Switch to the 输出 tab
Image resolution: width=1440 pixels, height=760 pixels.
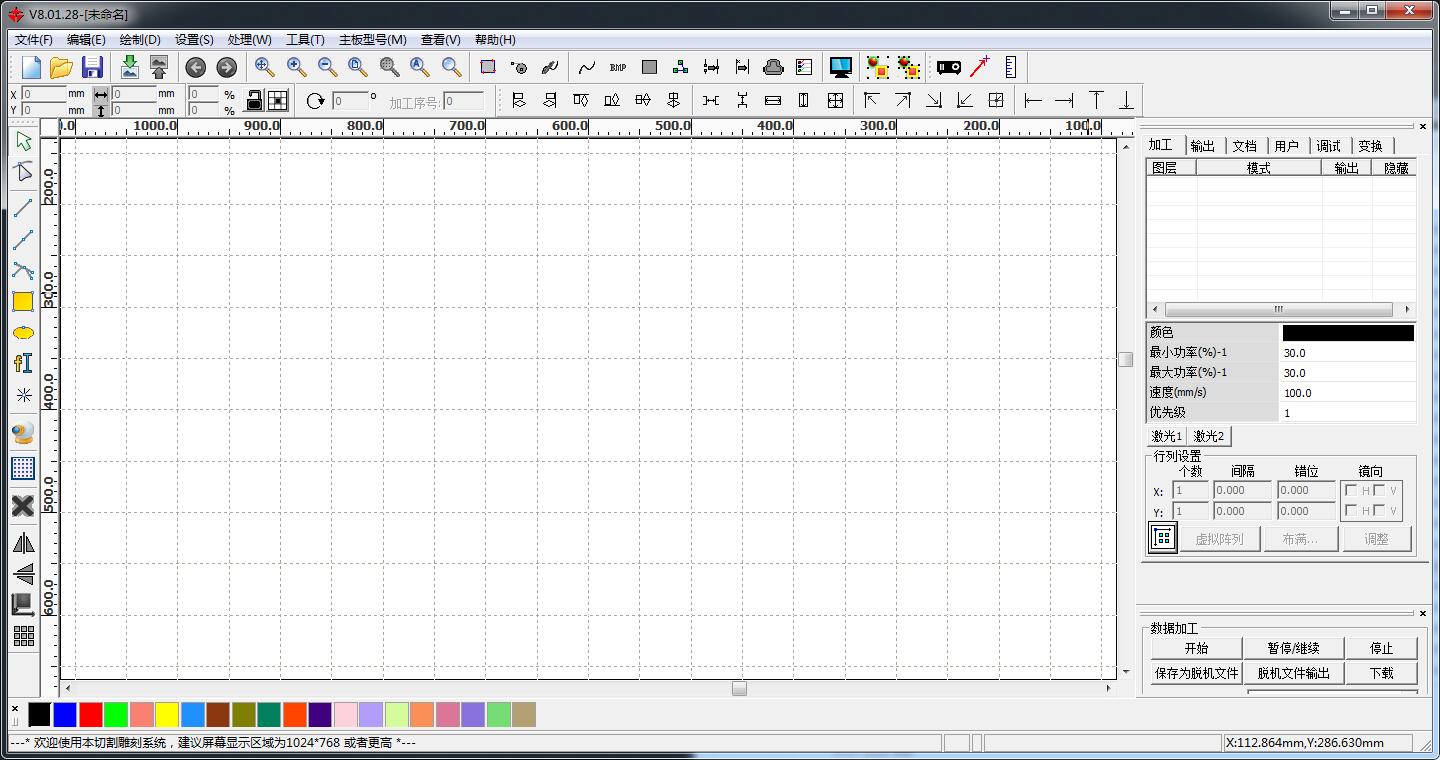1203,146
